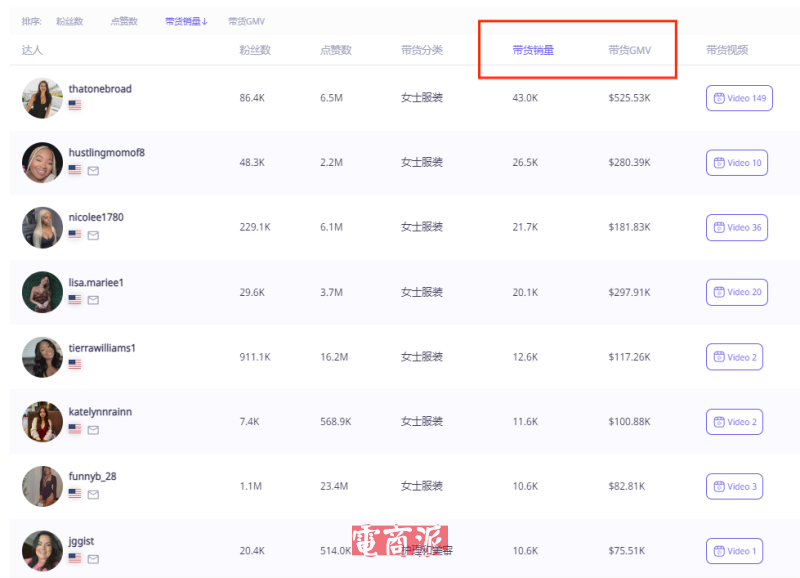
Task: Toggle 带货销量 descending sort option
Action: click(x=186, y=21)
